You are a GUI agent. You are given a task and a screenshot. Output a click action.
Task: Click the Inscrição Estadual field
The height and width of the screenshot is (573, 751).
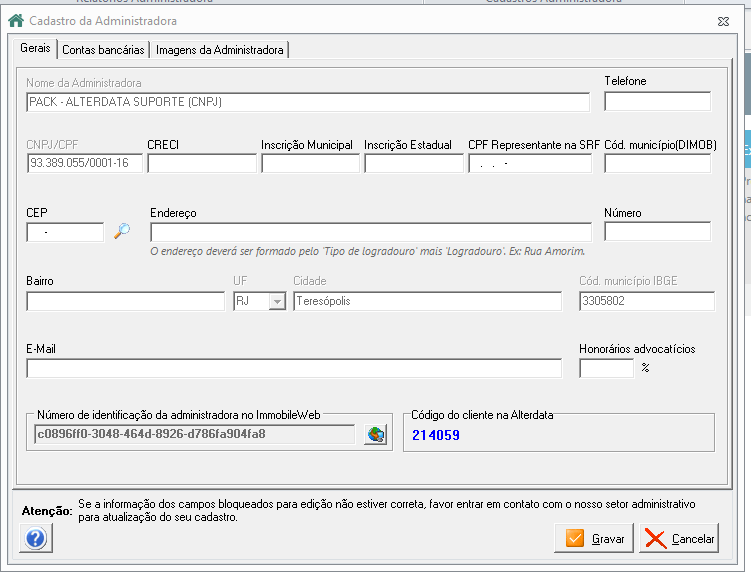(414, 163)
